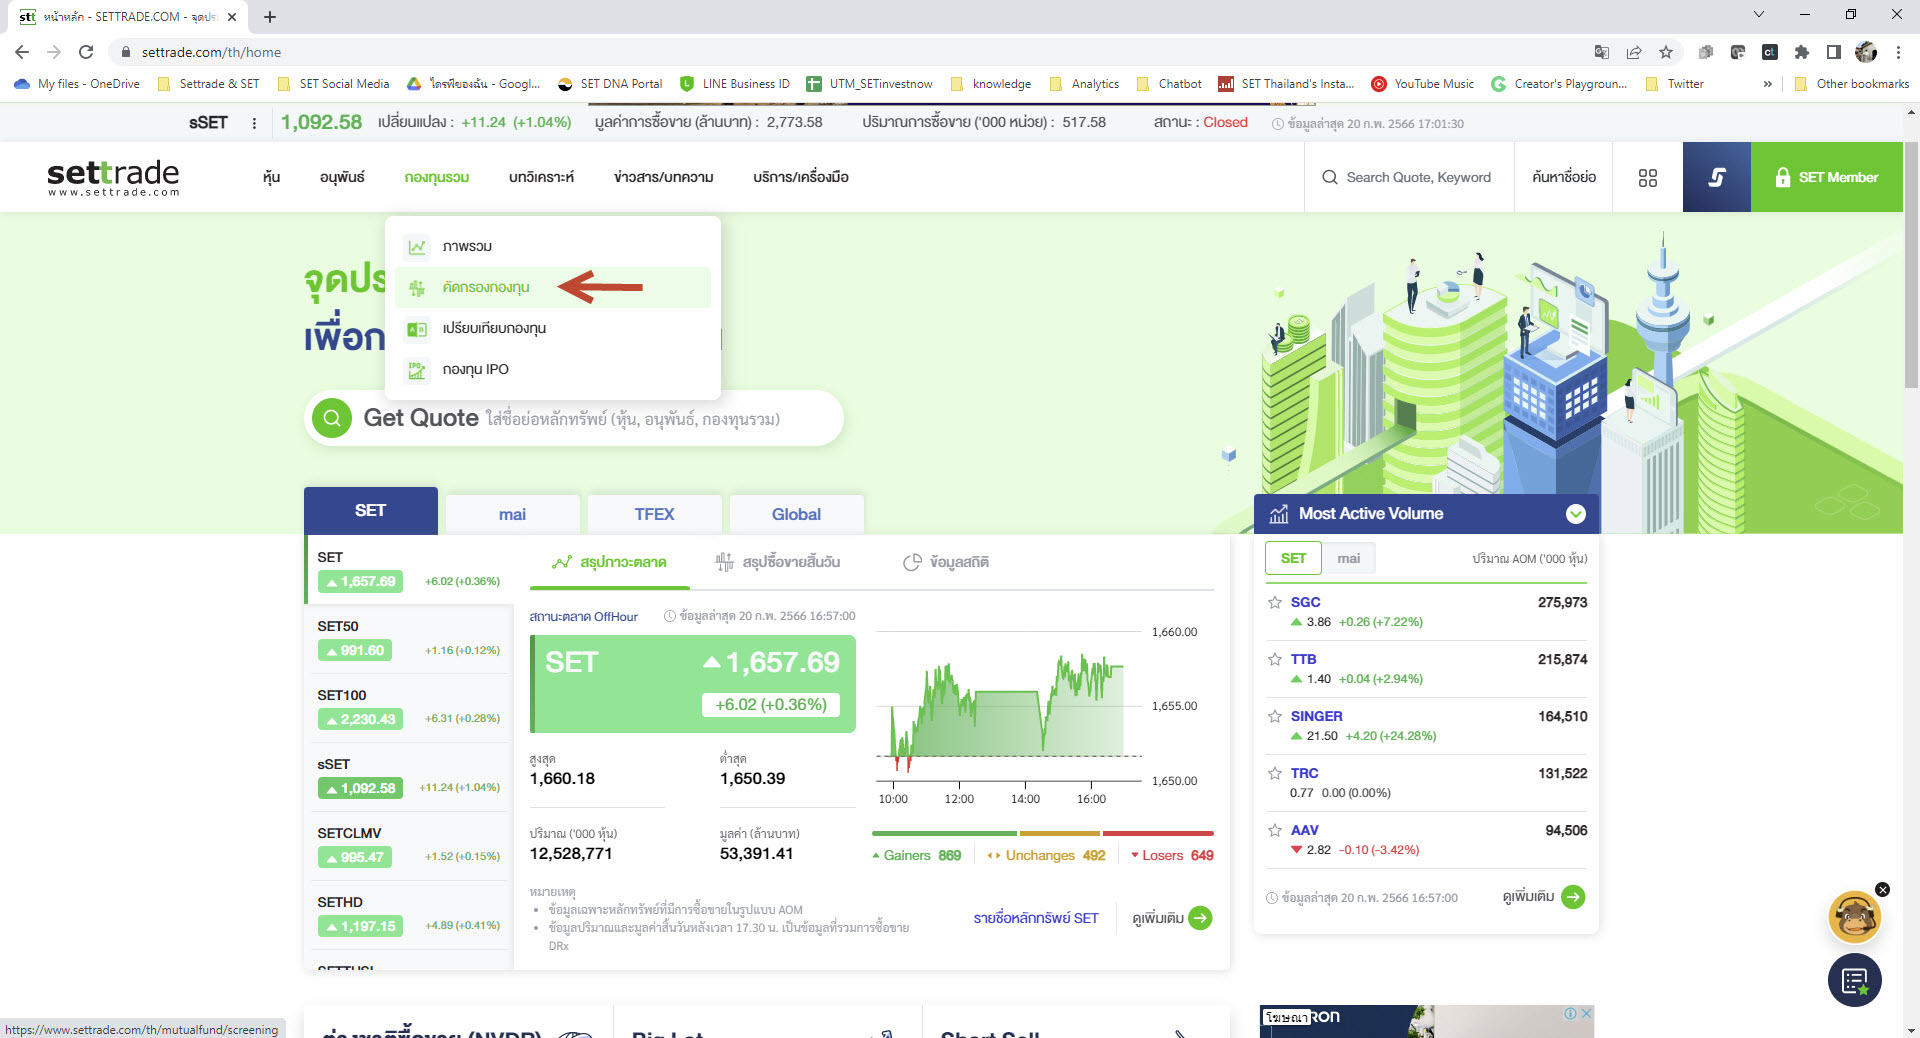Screen dimensions: 1920x1038
Task: Open the green Settrade Streaming app icon
Action: click(1716, 177)
